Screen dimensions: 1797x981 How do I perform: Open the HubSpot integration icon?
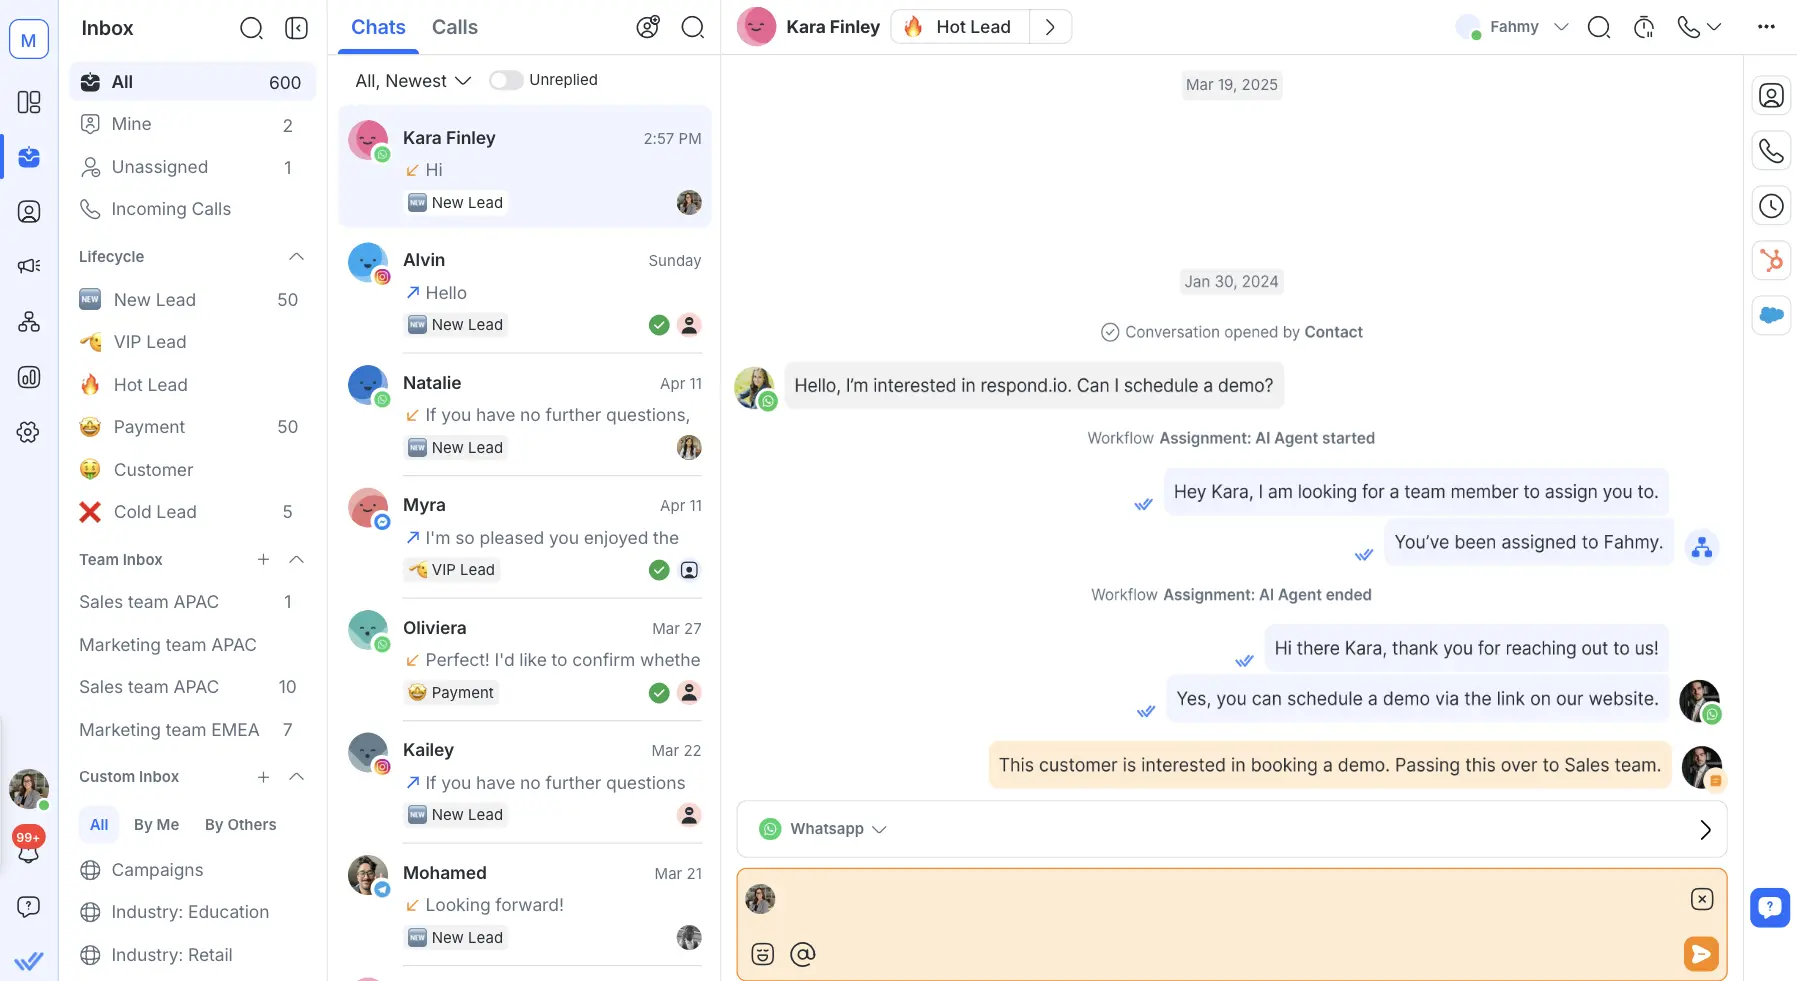coord(1771,261)
